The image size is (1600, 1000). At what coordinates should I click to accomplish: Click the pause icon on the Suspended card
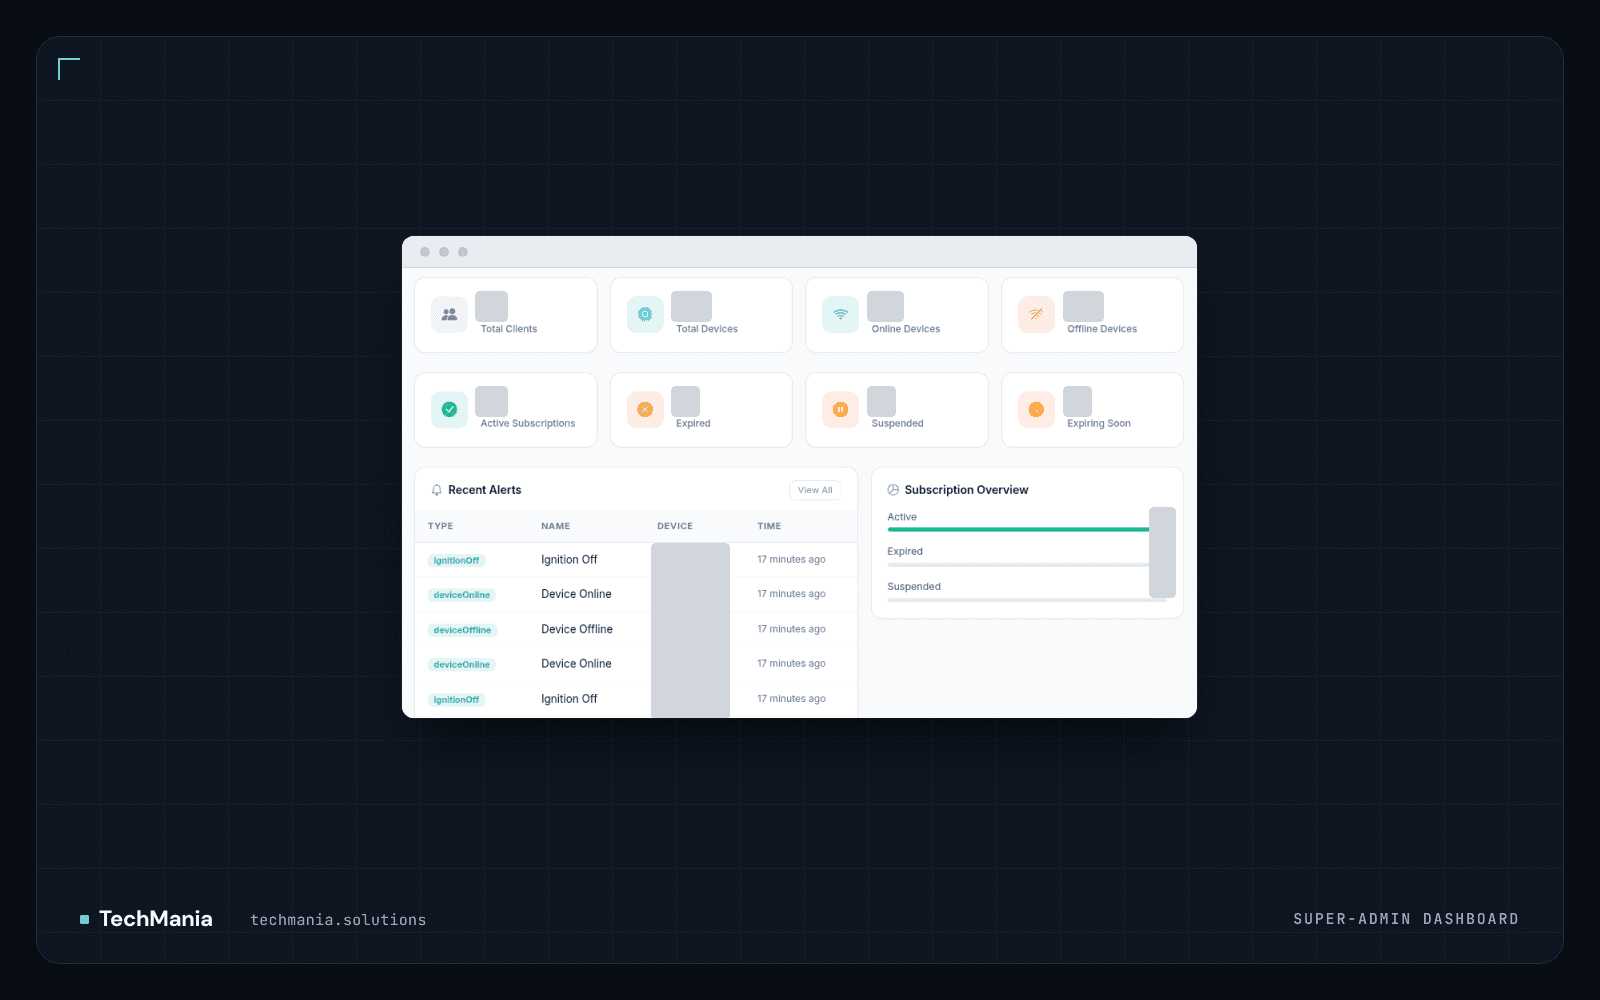(840, 409)
